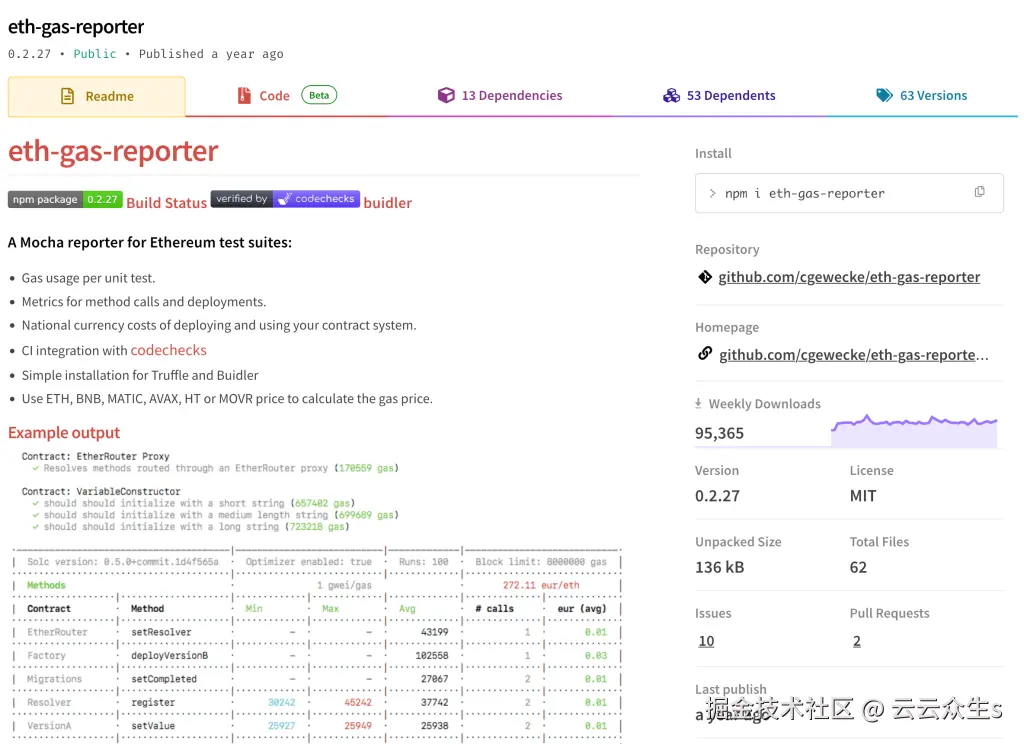Open the buidler link

[x=387, y=202]
